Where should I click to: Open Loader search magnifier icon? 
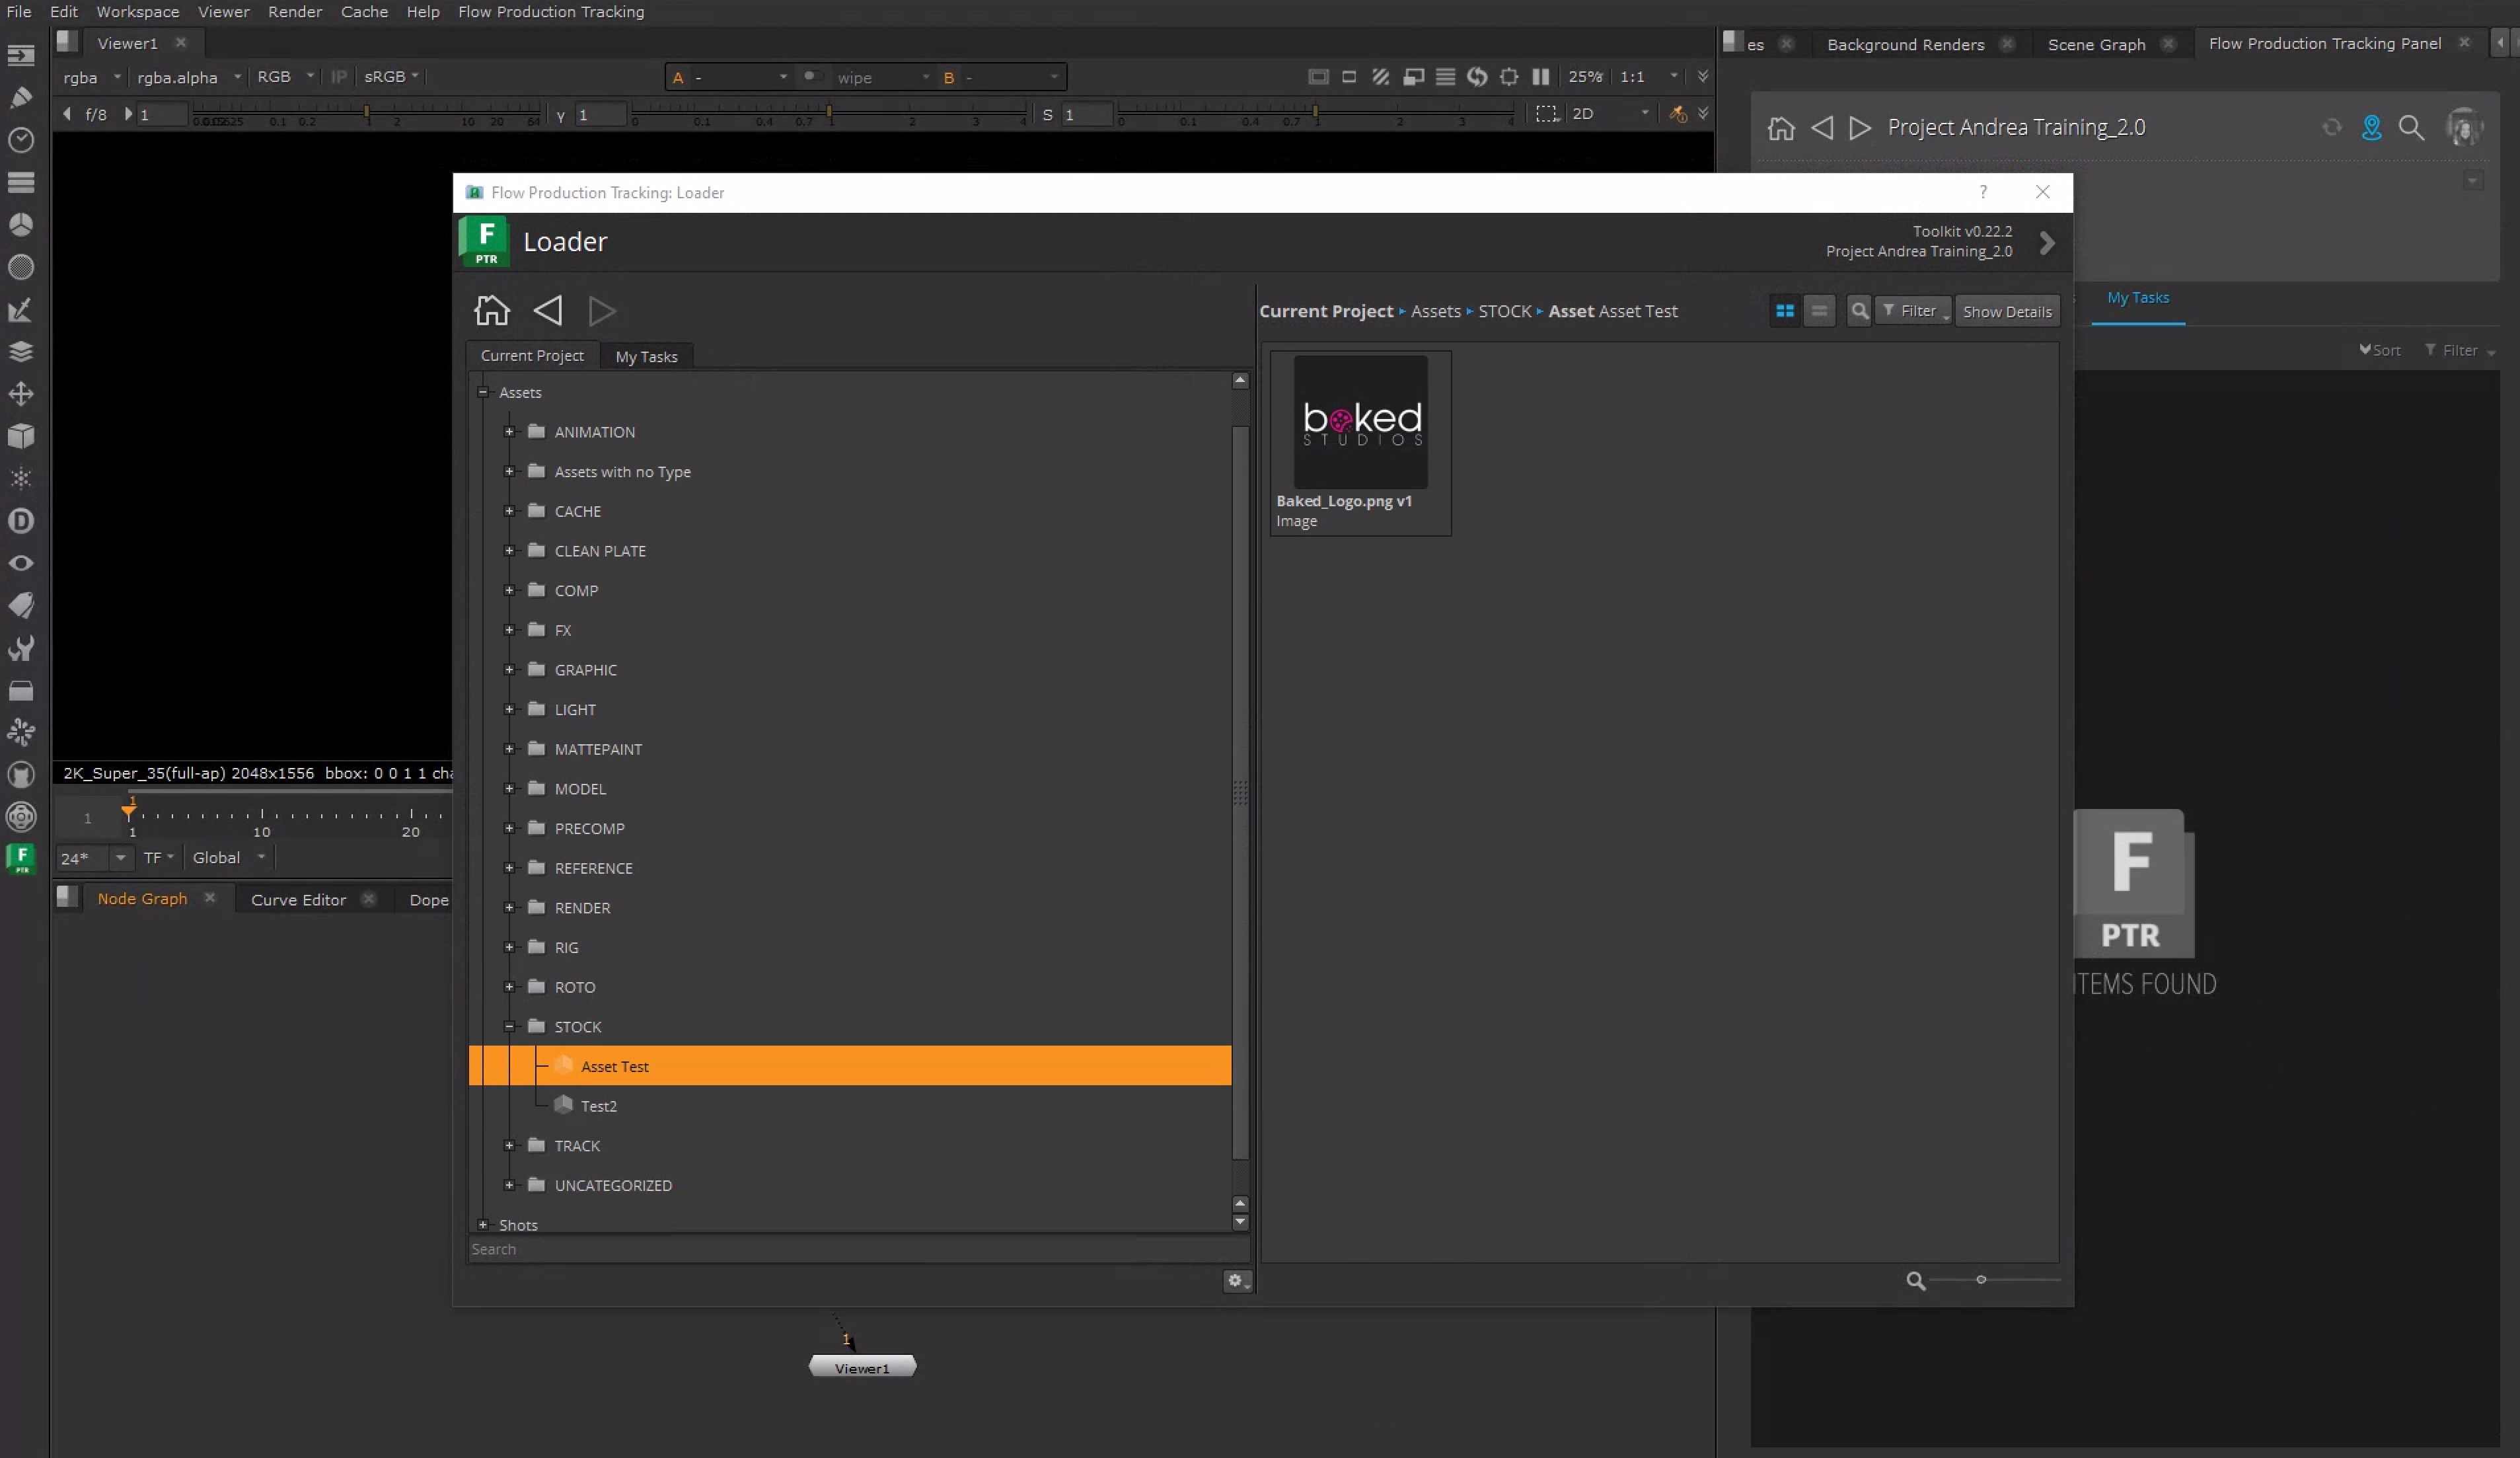[1859, 311]
